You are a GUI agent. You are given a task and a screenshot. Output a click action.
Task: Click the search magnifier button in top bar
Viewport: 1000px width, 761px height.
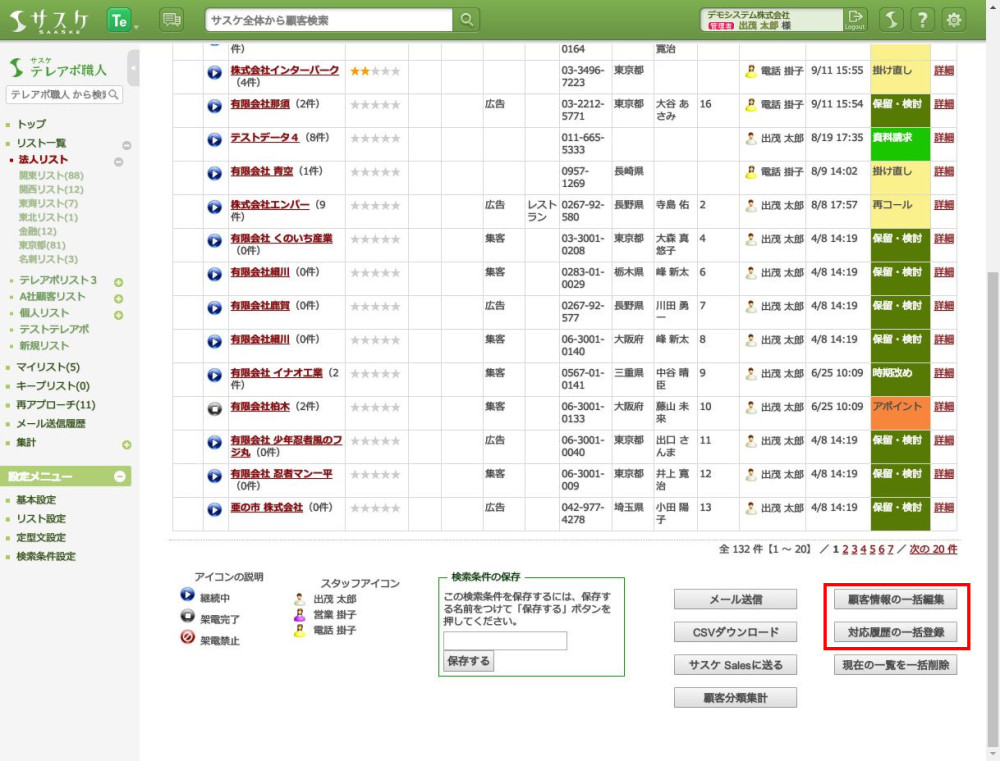click(467, 20)
